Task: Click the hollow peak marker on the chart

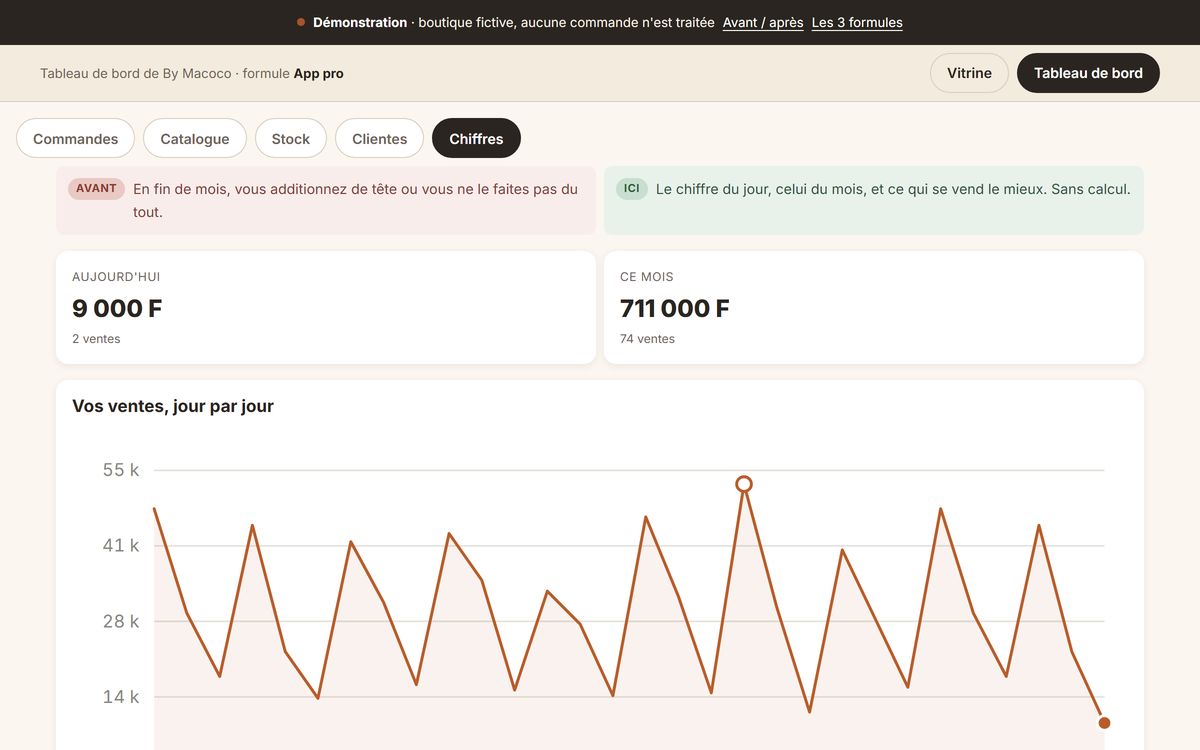Action: tap(744, 484)
